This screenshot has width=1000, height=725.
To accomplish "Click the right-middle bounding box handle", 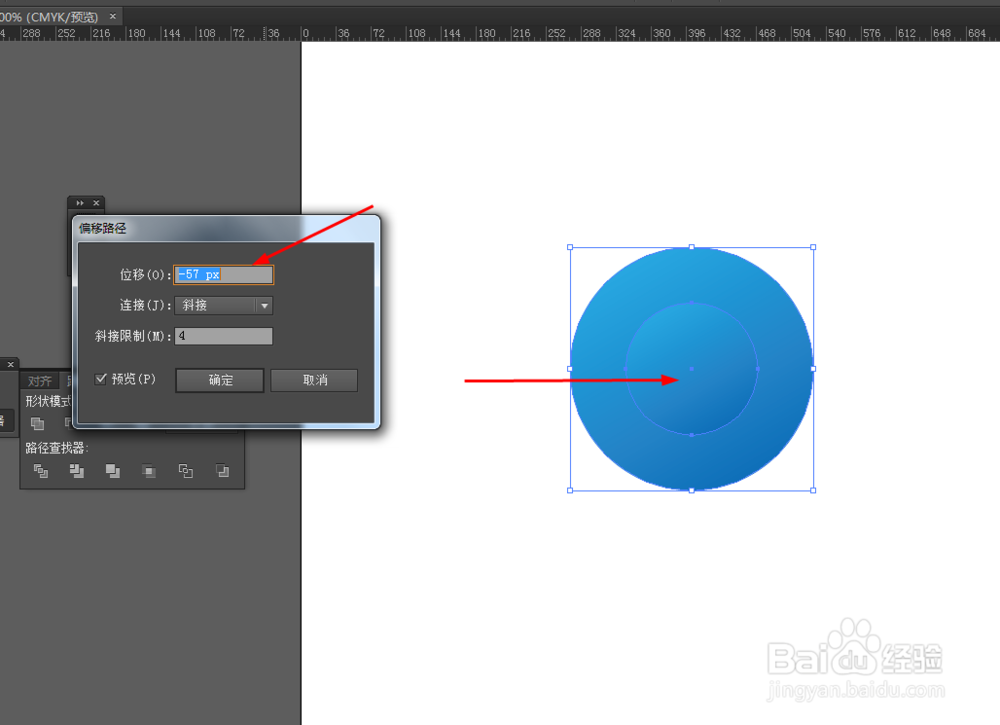I will (x=813, y=369).
